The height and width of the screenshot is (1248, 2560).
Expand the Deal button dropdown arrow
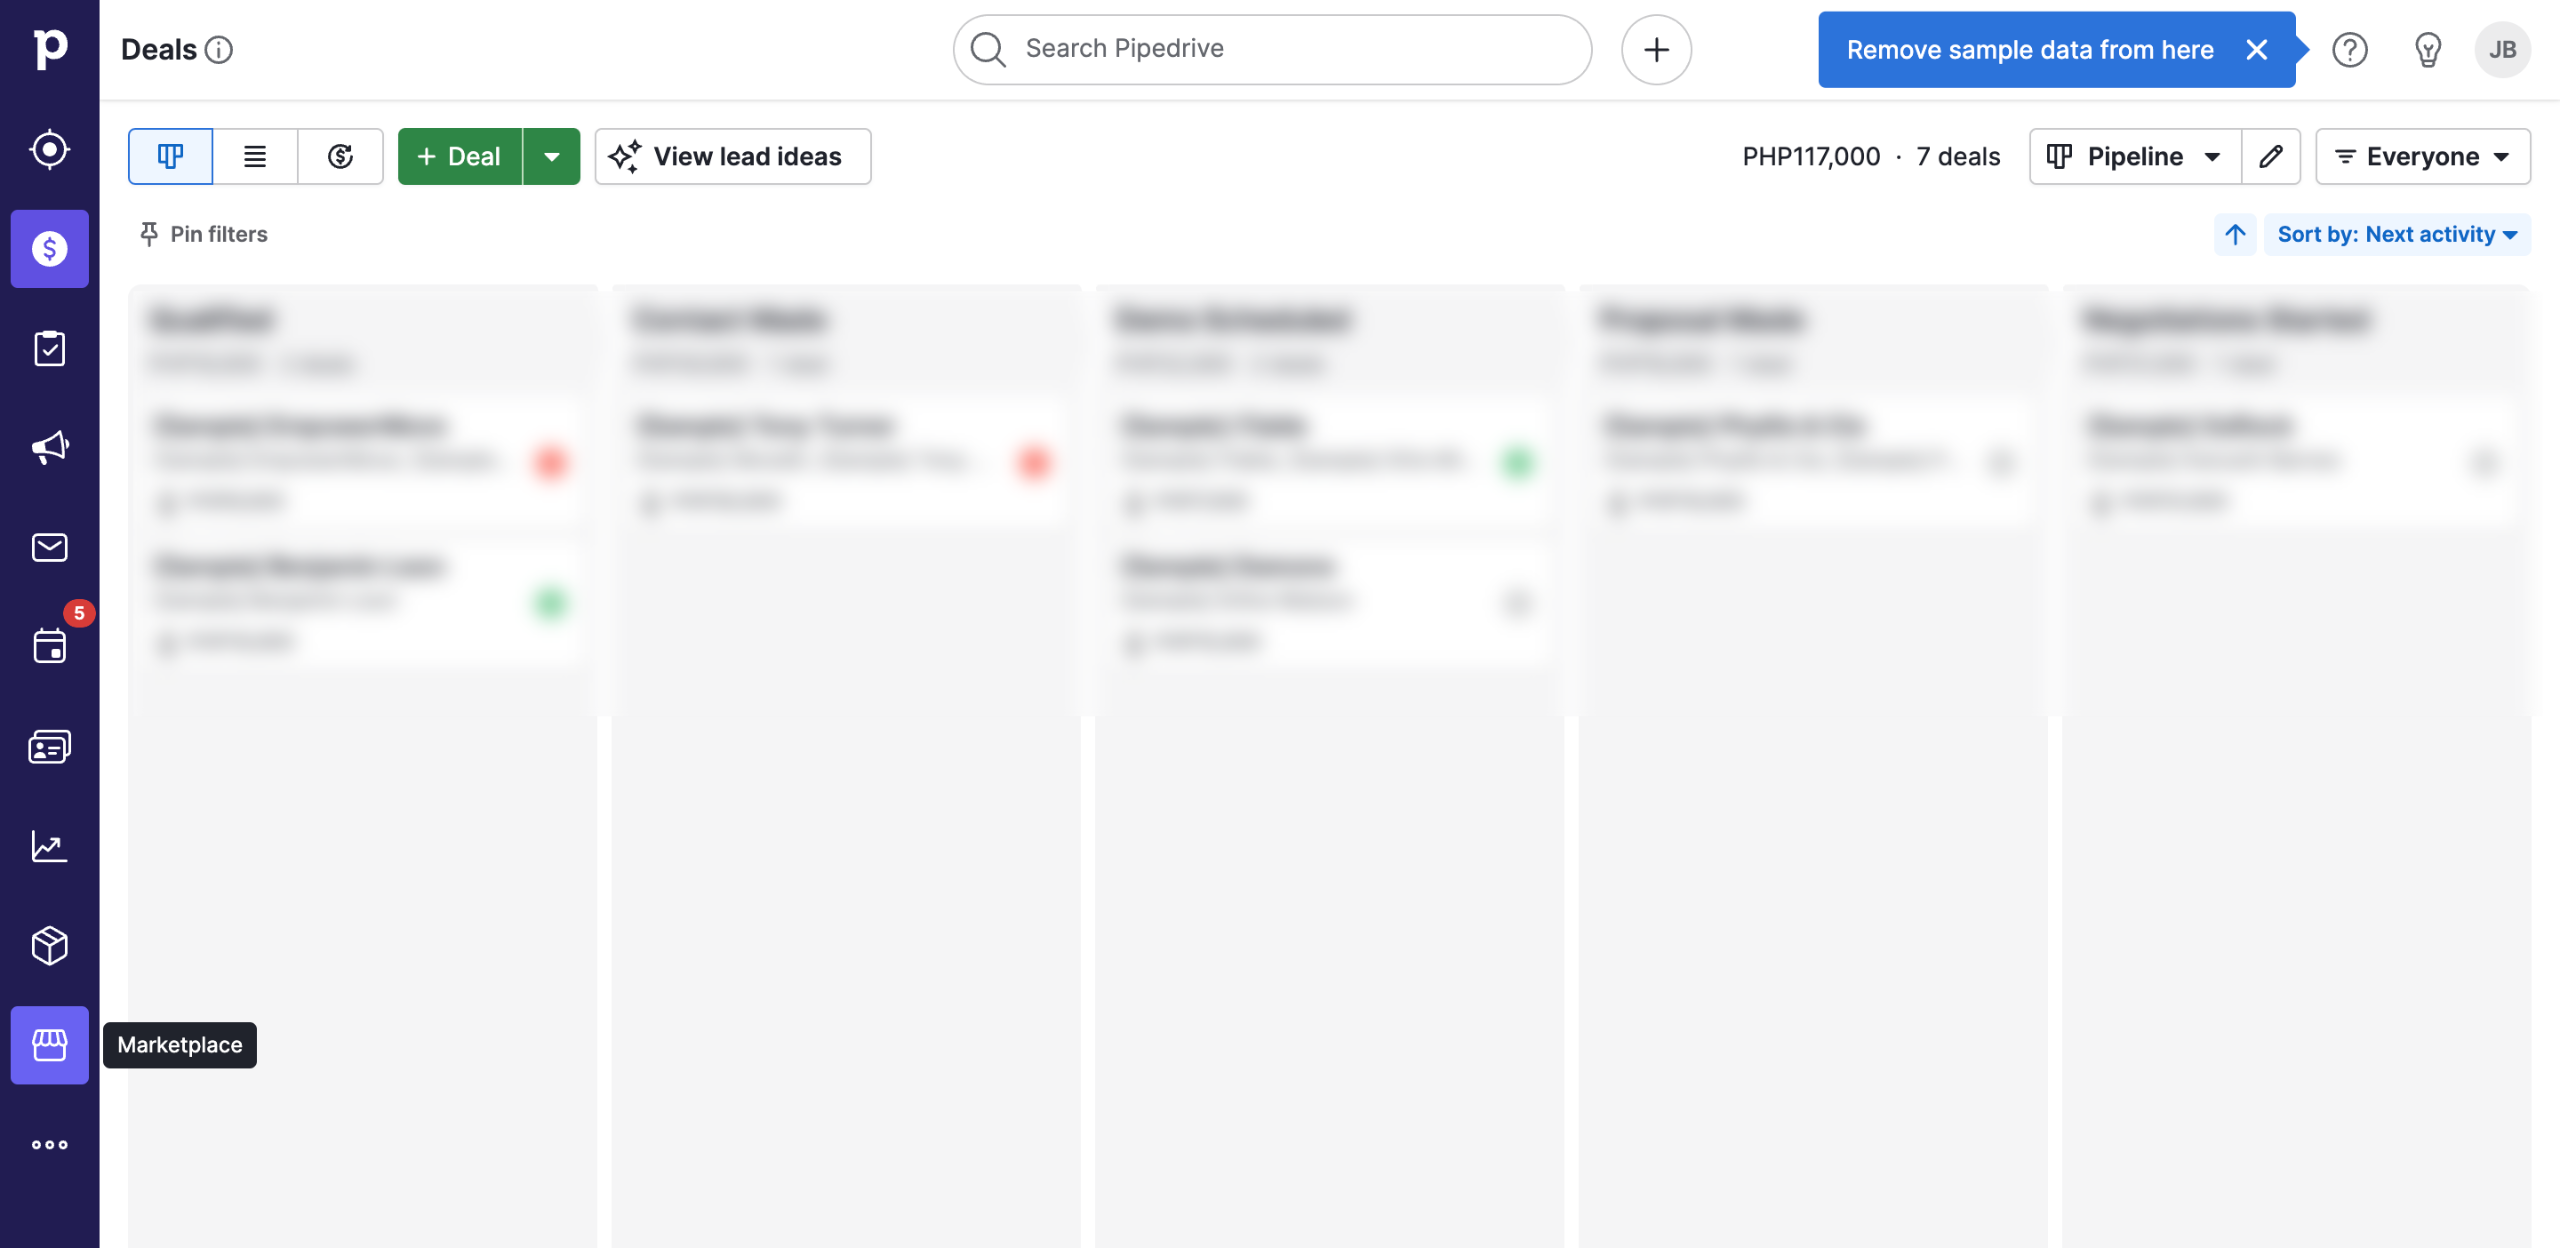(551, 156)
